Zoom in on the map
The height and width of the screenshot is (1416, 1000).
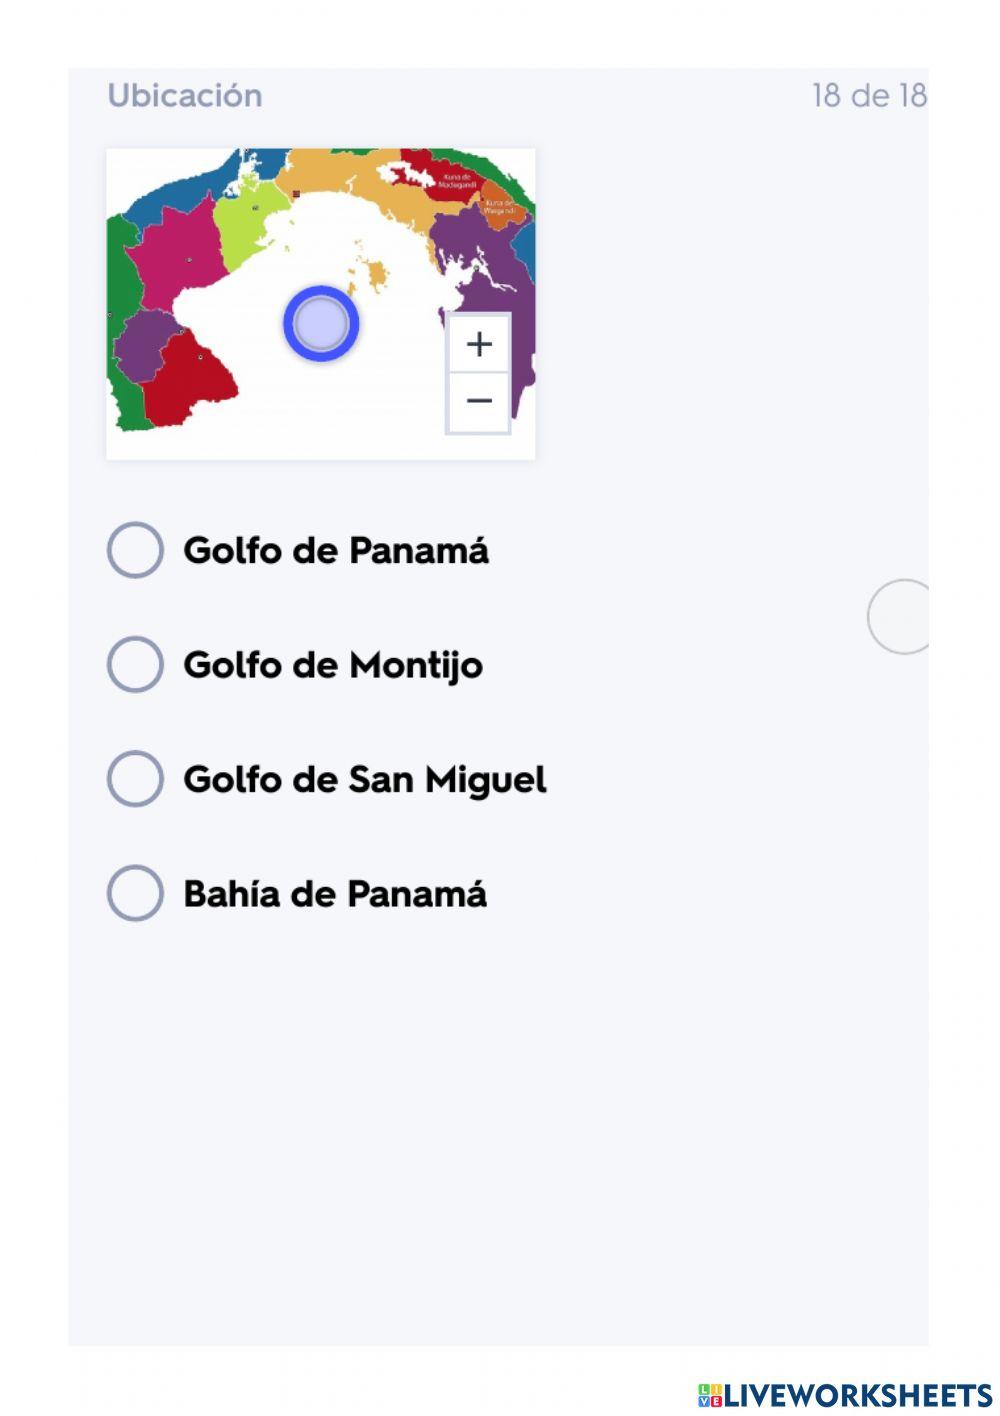(479, 344)
